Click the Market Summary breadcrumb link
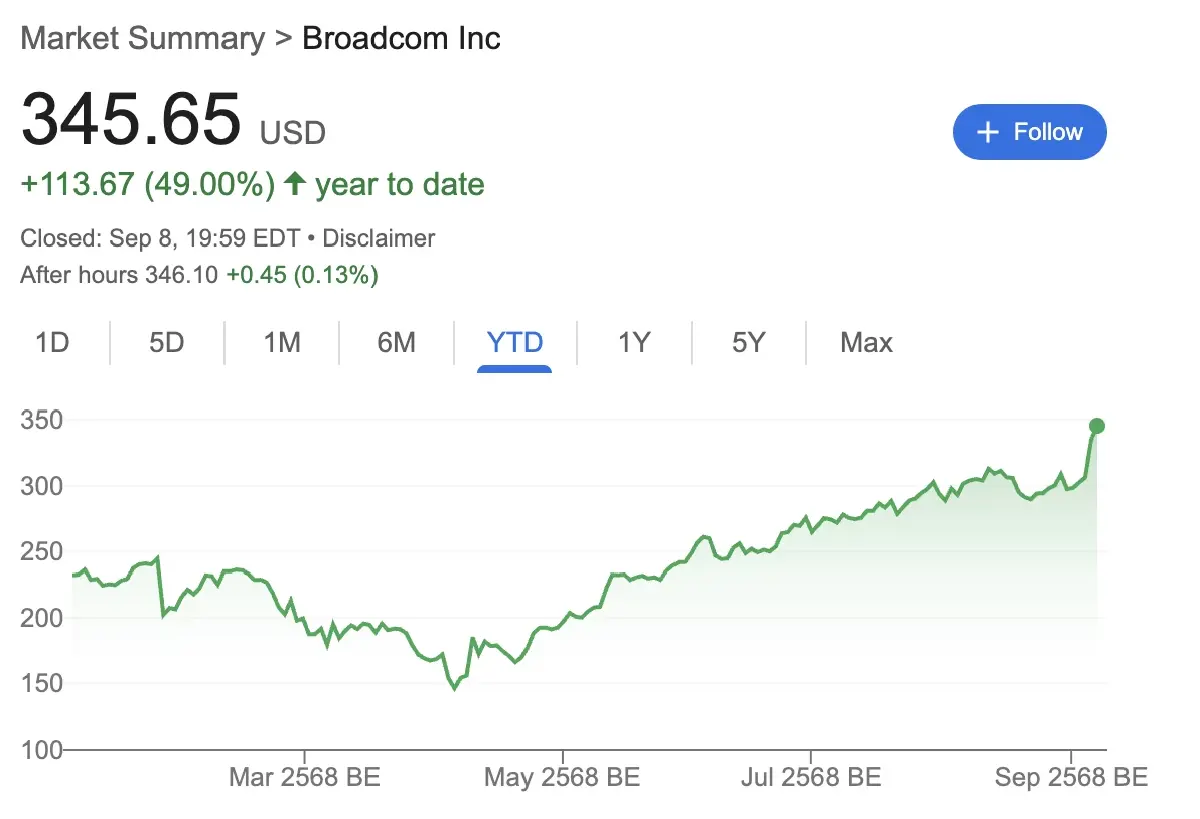Viewport: 1200px width, 819px height. [x=143, y=38]
